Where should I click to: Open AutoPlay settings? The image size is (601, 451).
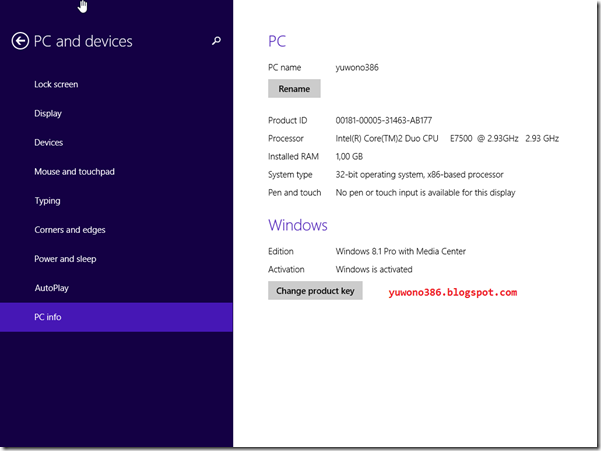click(51, 288)
